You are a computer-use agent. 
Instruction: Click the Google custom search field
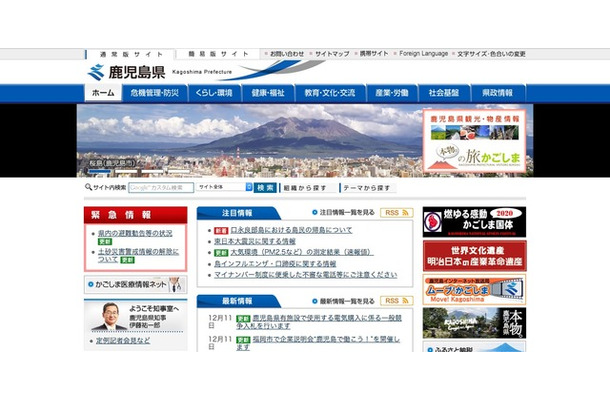pos(161,188)
